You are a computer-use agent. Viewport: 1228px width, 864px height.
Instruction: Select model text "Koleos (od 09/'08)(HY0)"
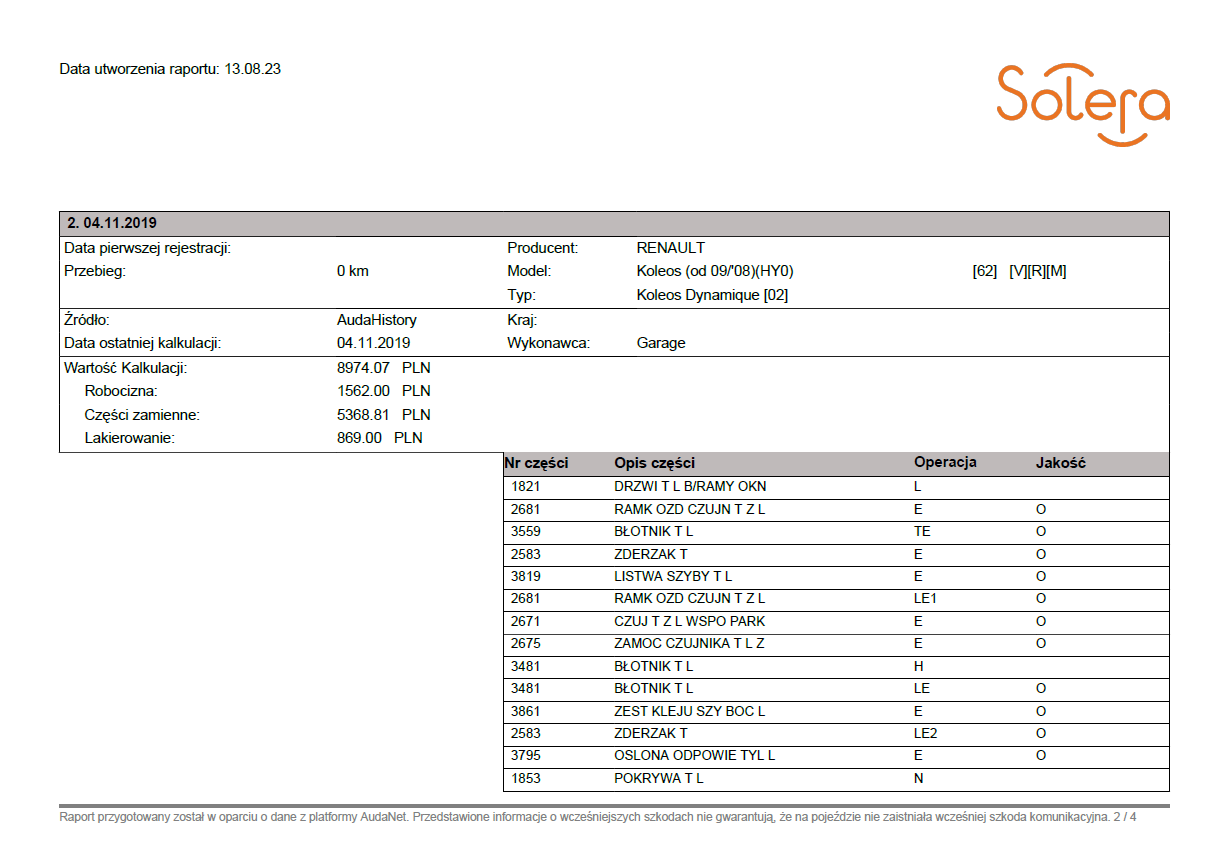tap(715, 271)
